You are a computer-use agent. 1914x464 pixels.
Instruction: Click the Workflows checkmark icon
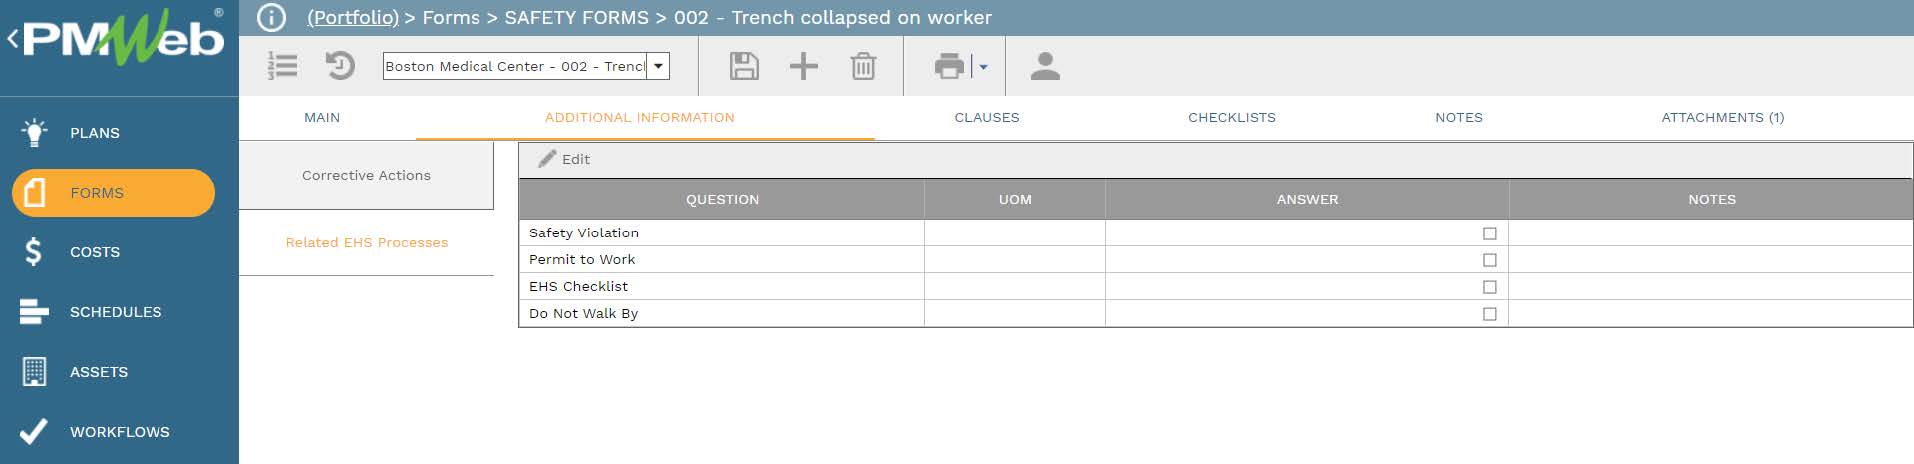pyautogui.click(x=34, y=431)
